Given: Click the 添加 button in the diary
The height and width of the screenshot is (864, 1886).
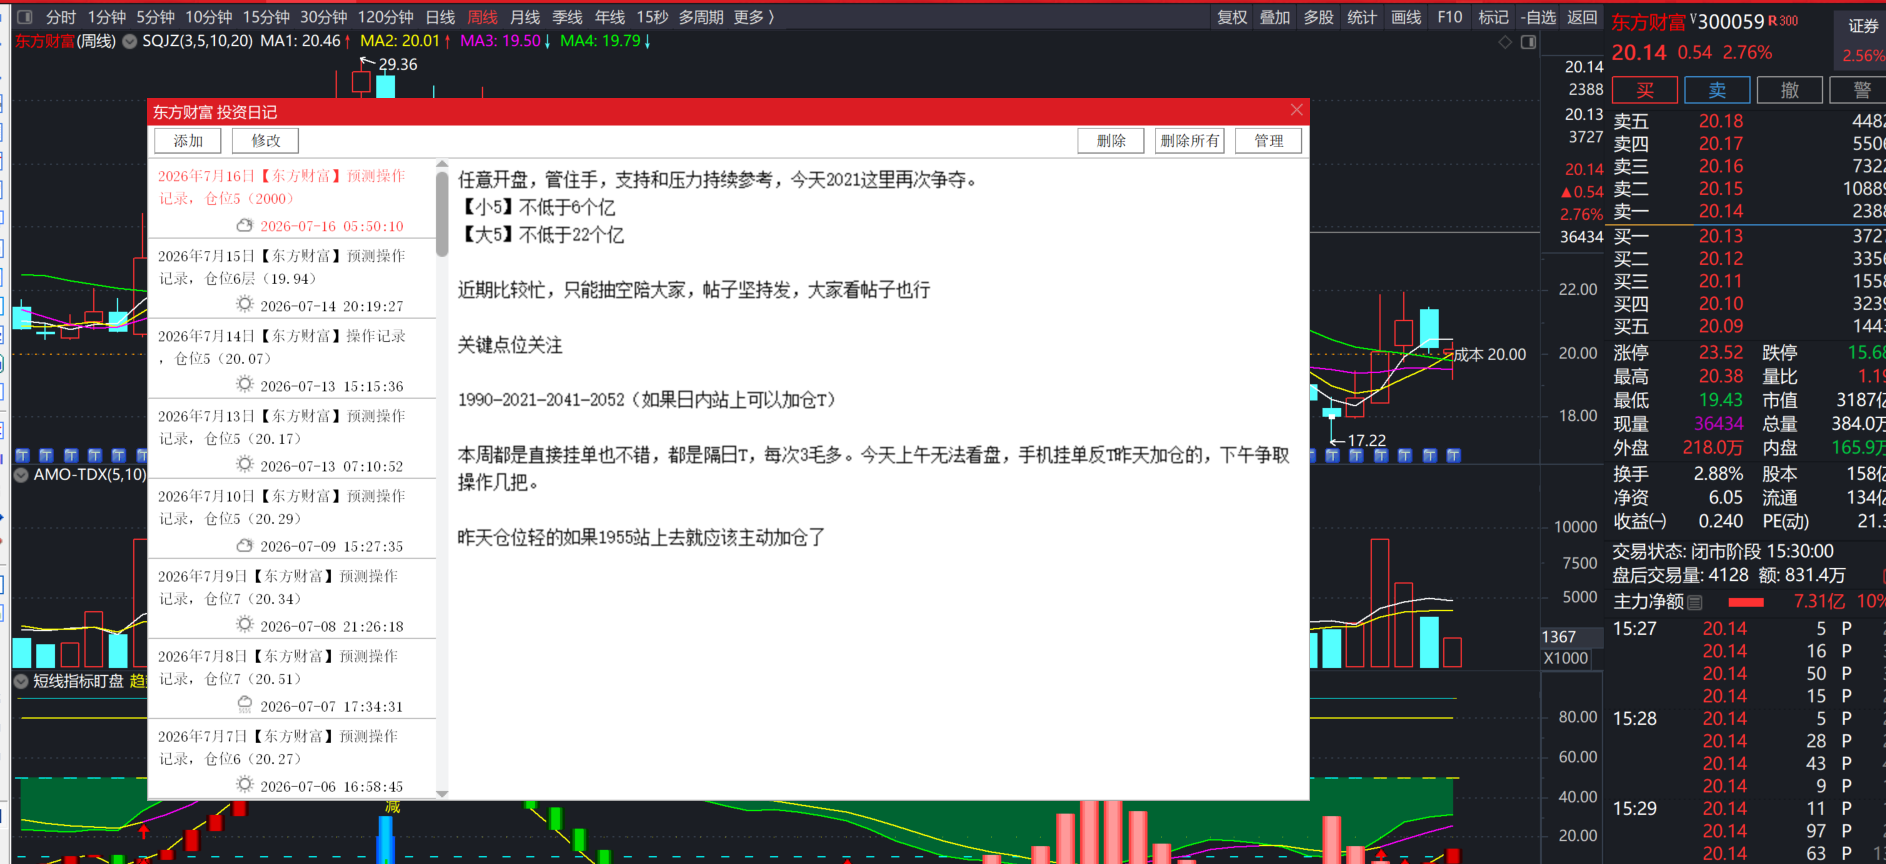Looking at the screenshot, I should pos(188,141).
